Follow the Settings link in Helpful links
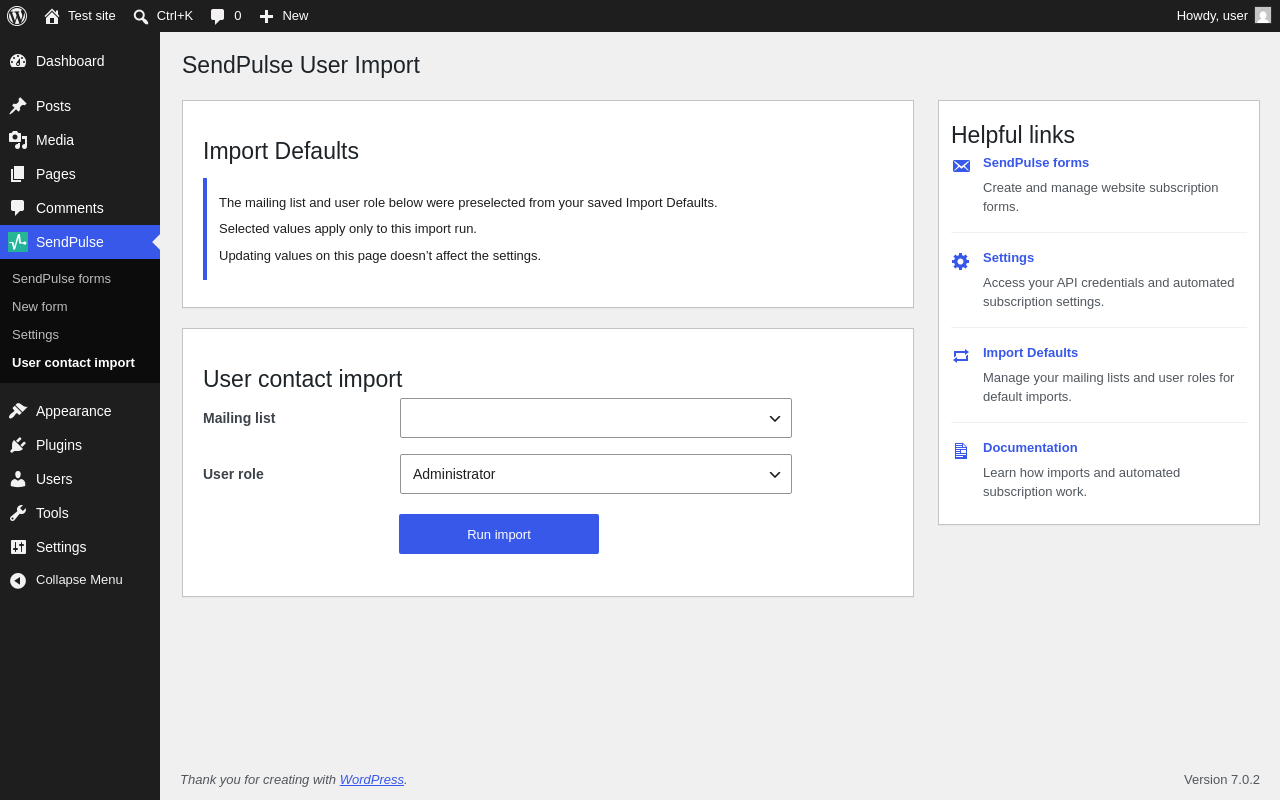This screenshot has width=1280, height=800. click(1008, 257)
